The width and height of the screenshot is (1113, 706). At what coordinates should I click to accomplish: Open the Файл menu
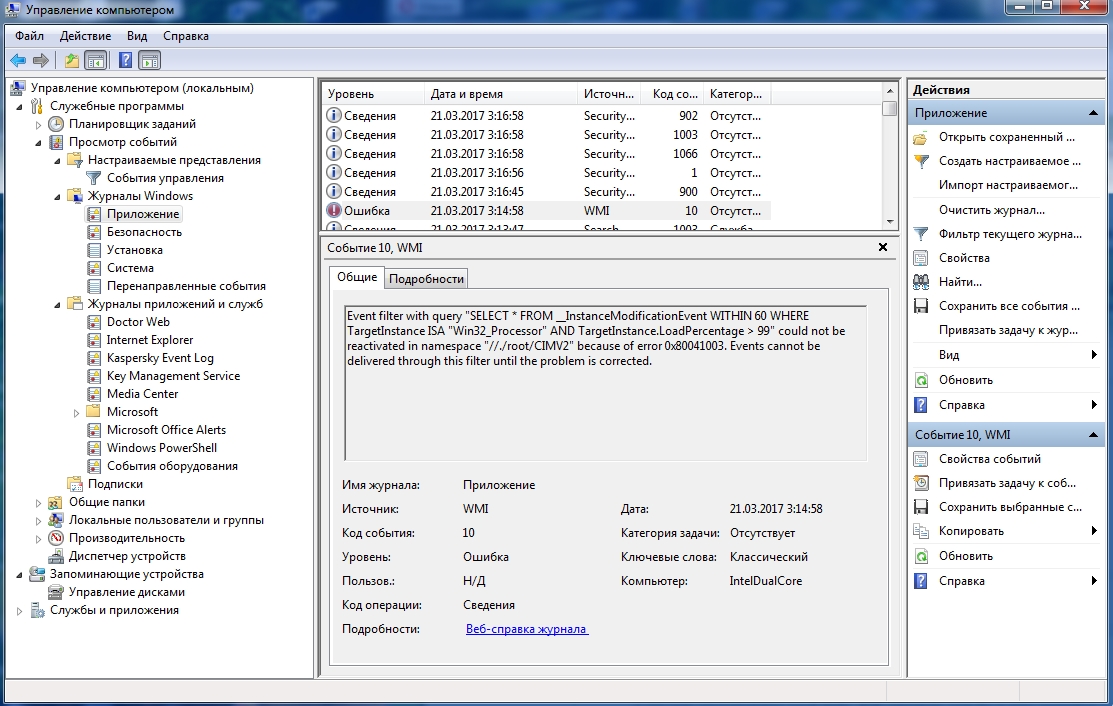coord(29,36)
